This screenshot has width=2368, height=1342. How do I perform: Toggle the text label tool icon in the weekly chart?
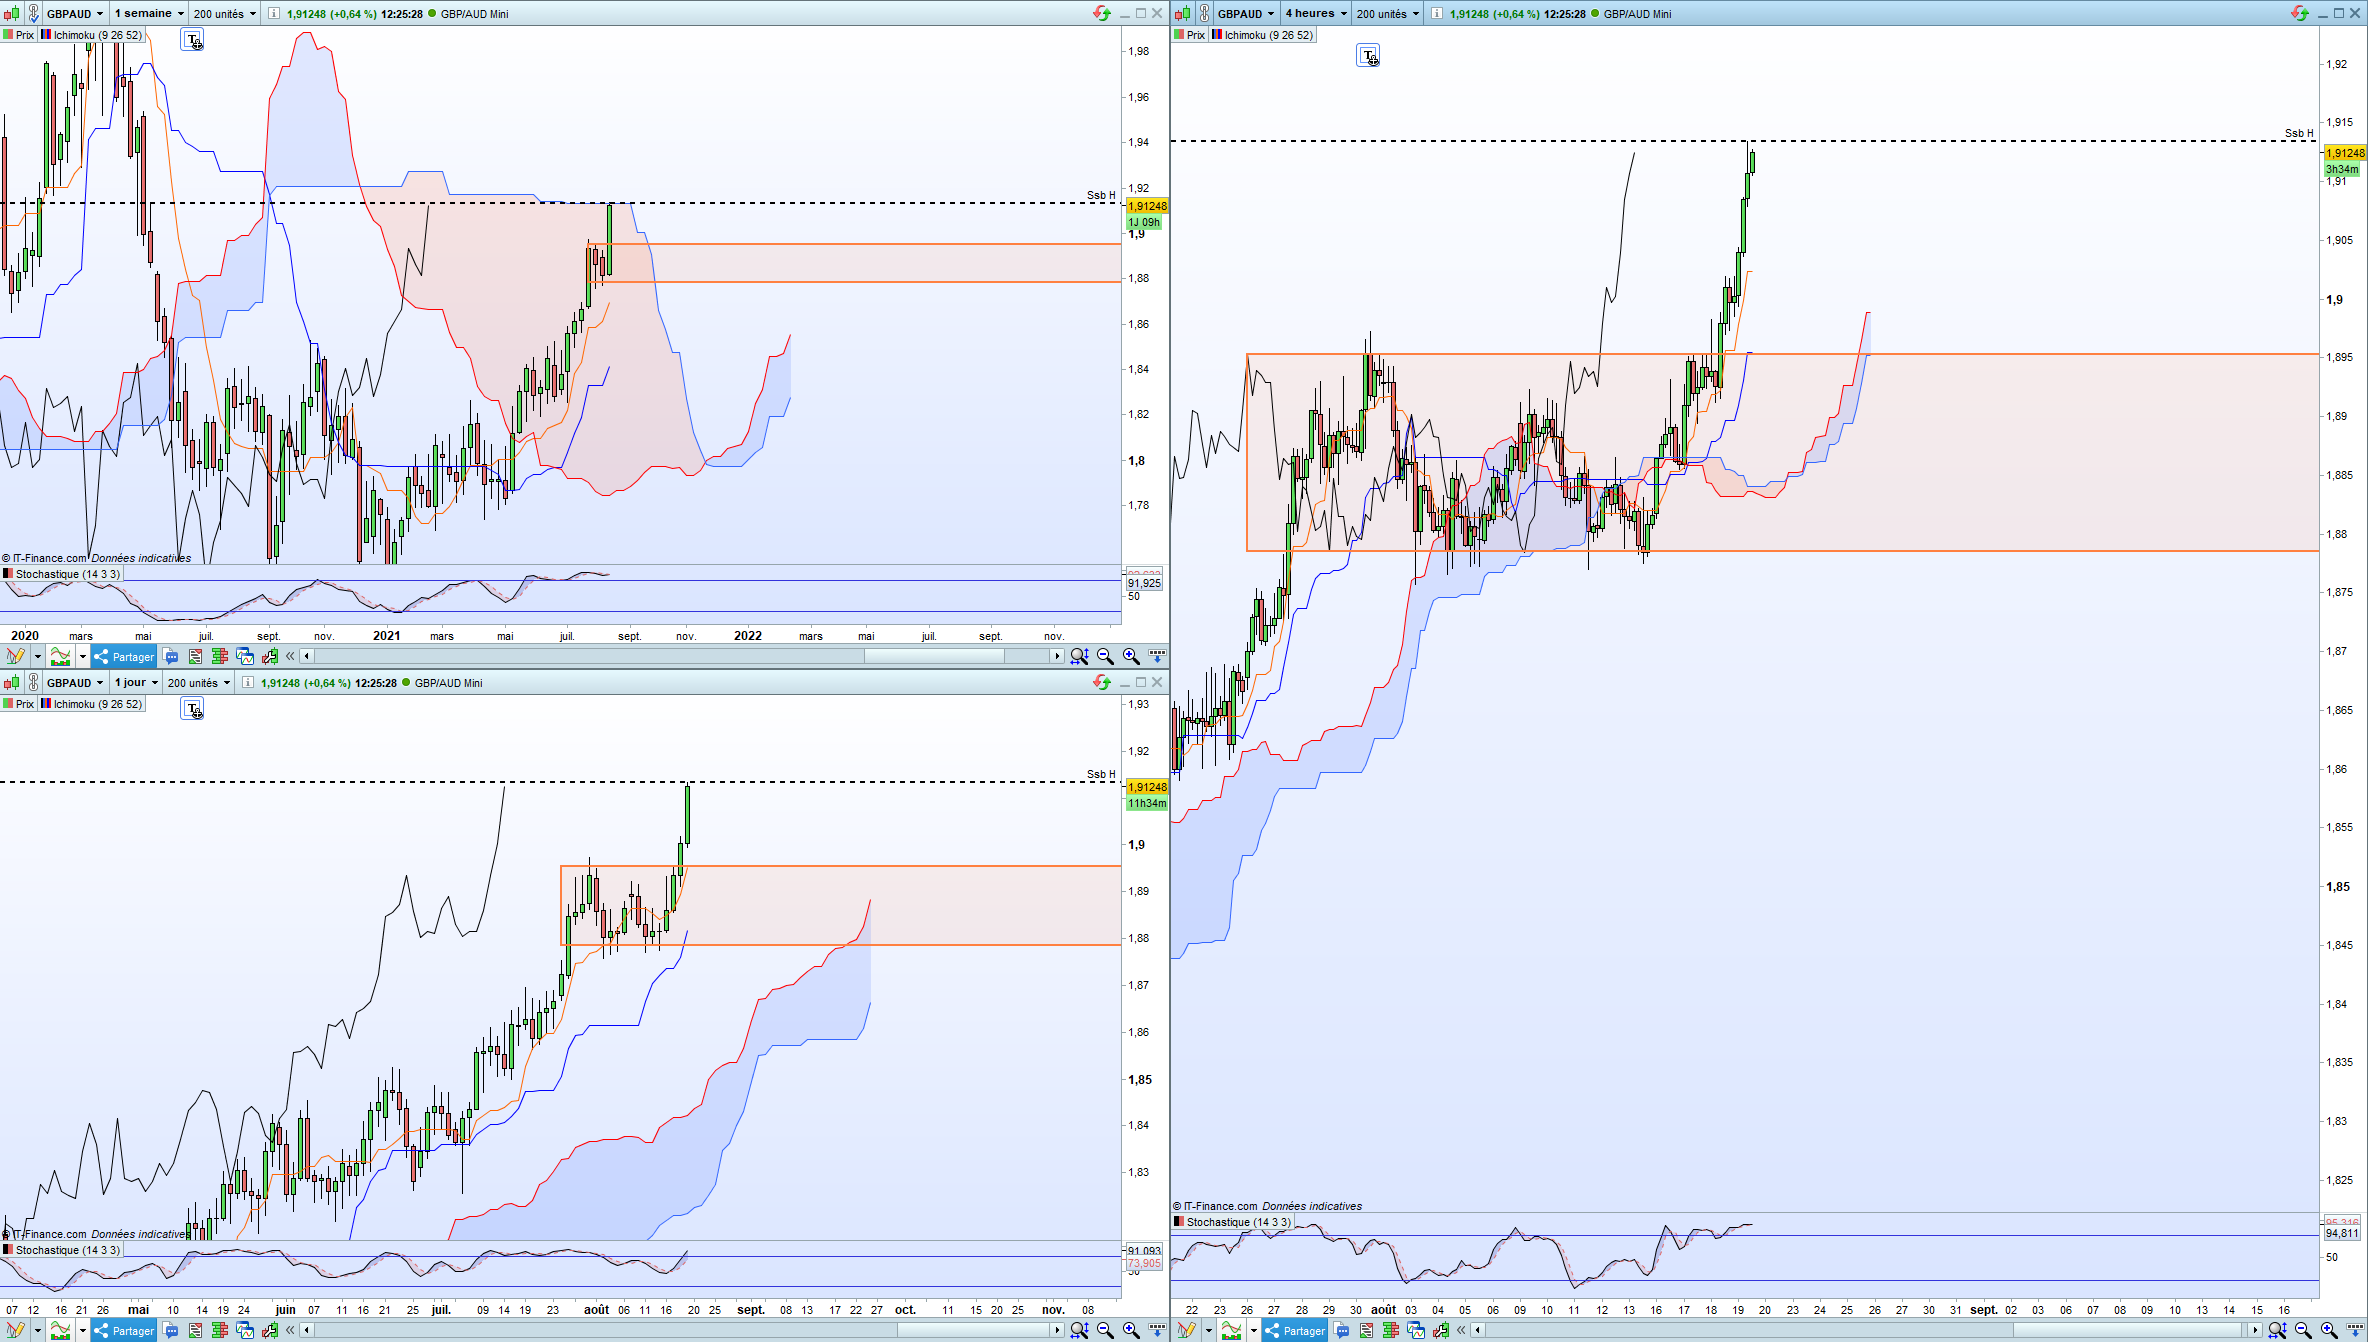click(192, 40)
